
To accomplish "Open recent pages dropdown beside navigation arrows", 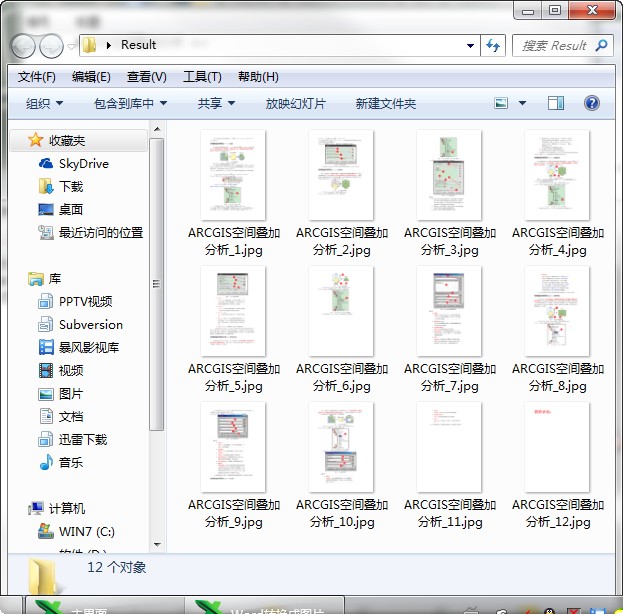I will (71, 46).
